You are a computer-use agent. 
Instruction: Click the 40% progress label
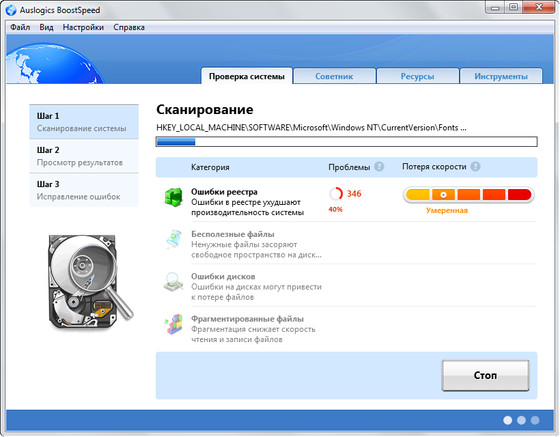(335, 209)
